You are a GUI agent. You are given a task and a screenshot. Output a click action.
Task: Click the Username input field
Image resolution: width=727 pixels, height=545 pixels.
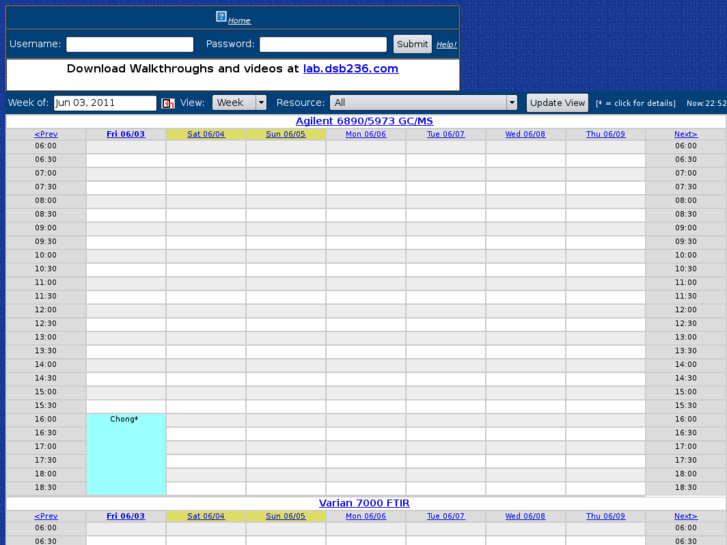[130, 44]
